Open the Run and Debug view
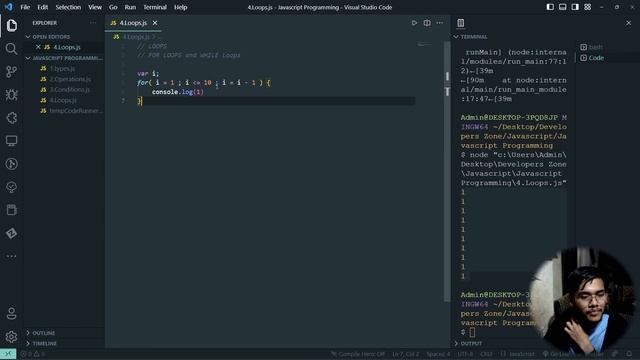 pyautogui.click(x=11, y=95)
